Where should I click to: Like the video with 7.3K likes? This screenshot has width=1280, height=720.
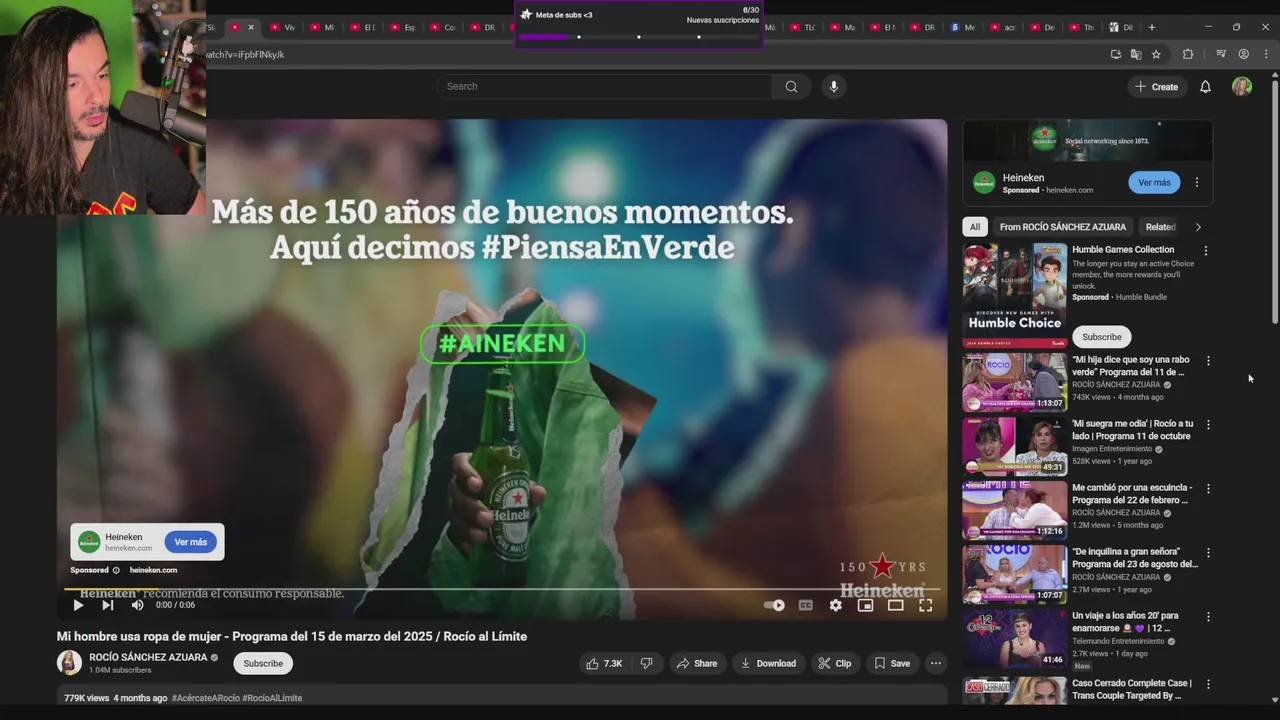pyautogui.click(x=604, y=663)
